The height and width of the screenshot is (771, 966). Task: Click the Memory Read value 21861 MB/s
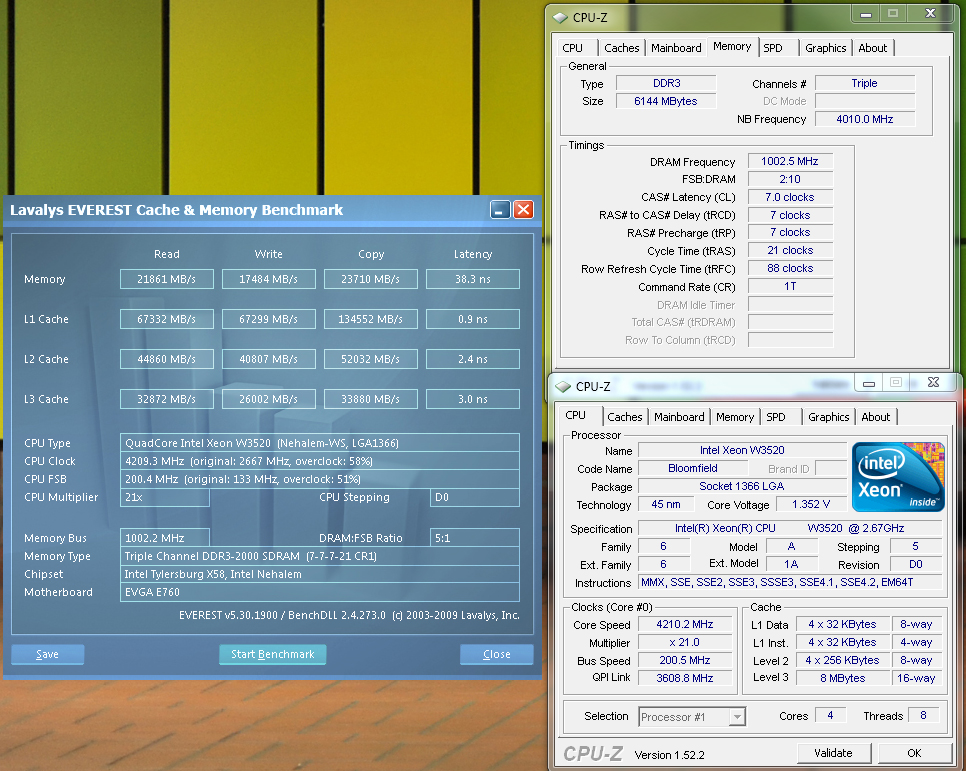[x=167, y=279]
